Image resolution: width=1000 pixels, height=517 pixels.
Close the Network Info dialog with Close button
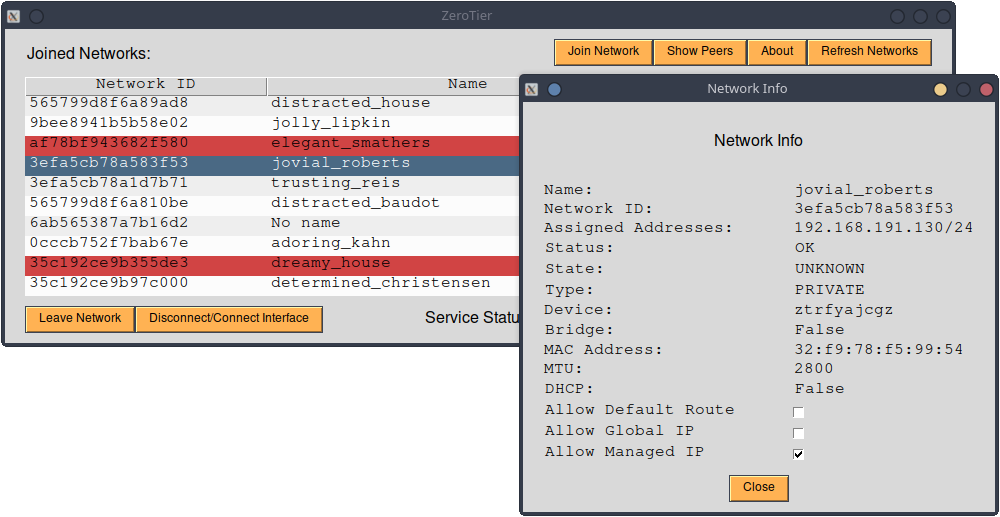[758, 488]
